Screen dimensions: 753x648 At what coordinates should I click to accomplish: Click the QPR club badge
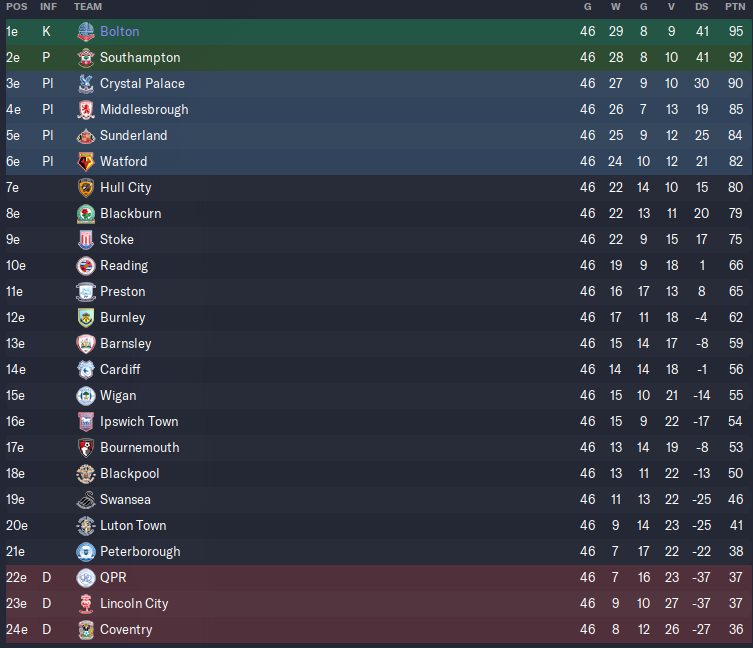[86, 577]
